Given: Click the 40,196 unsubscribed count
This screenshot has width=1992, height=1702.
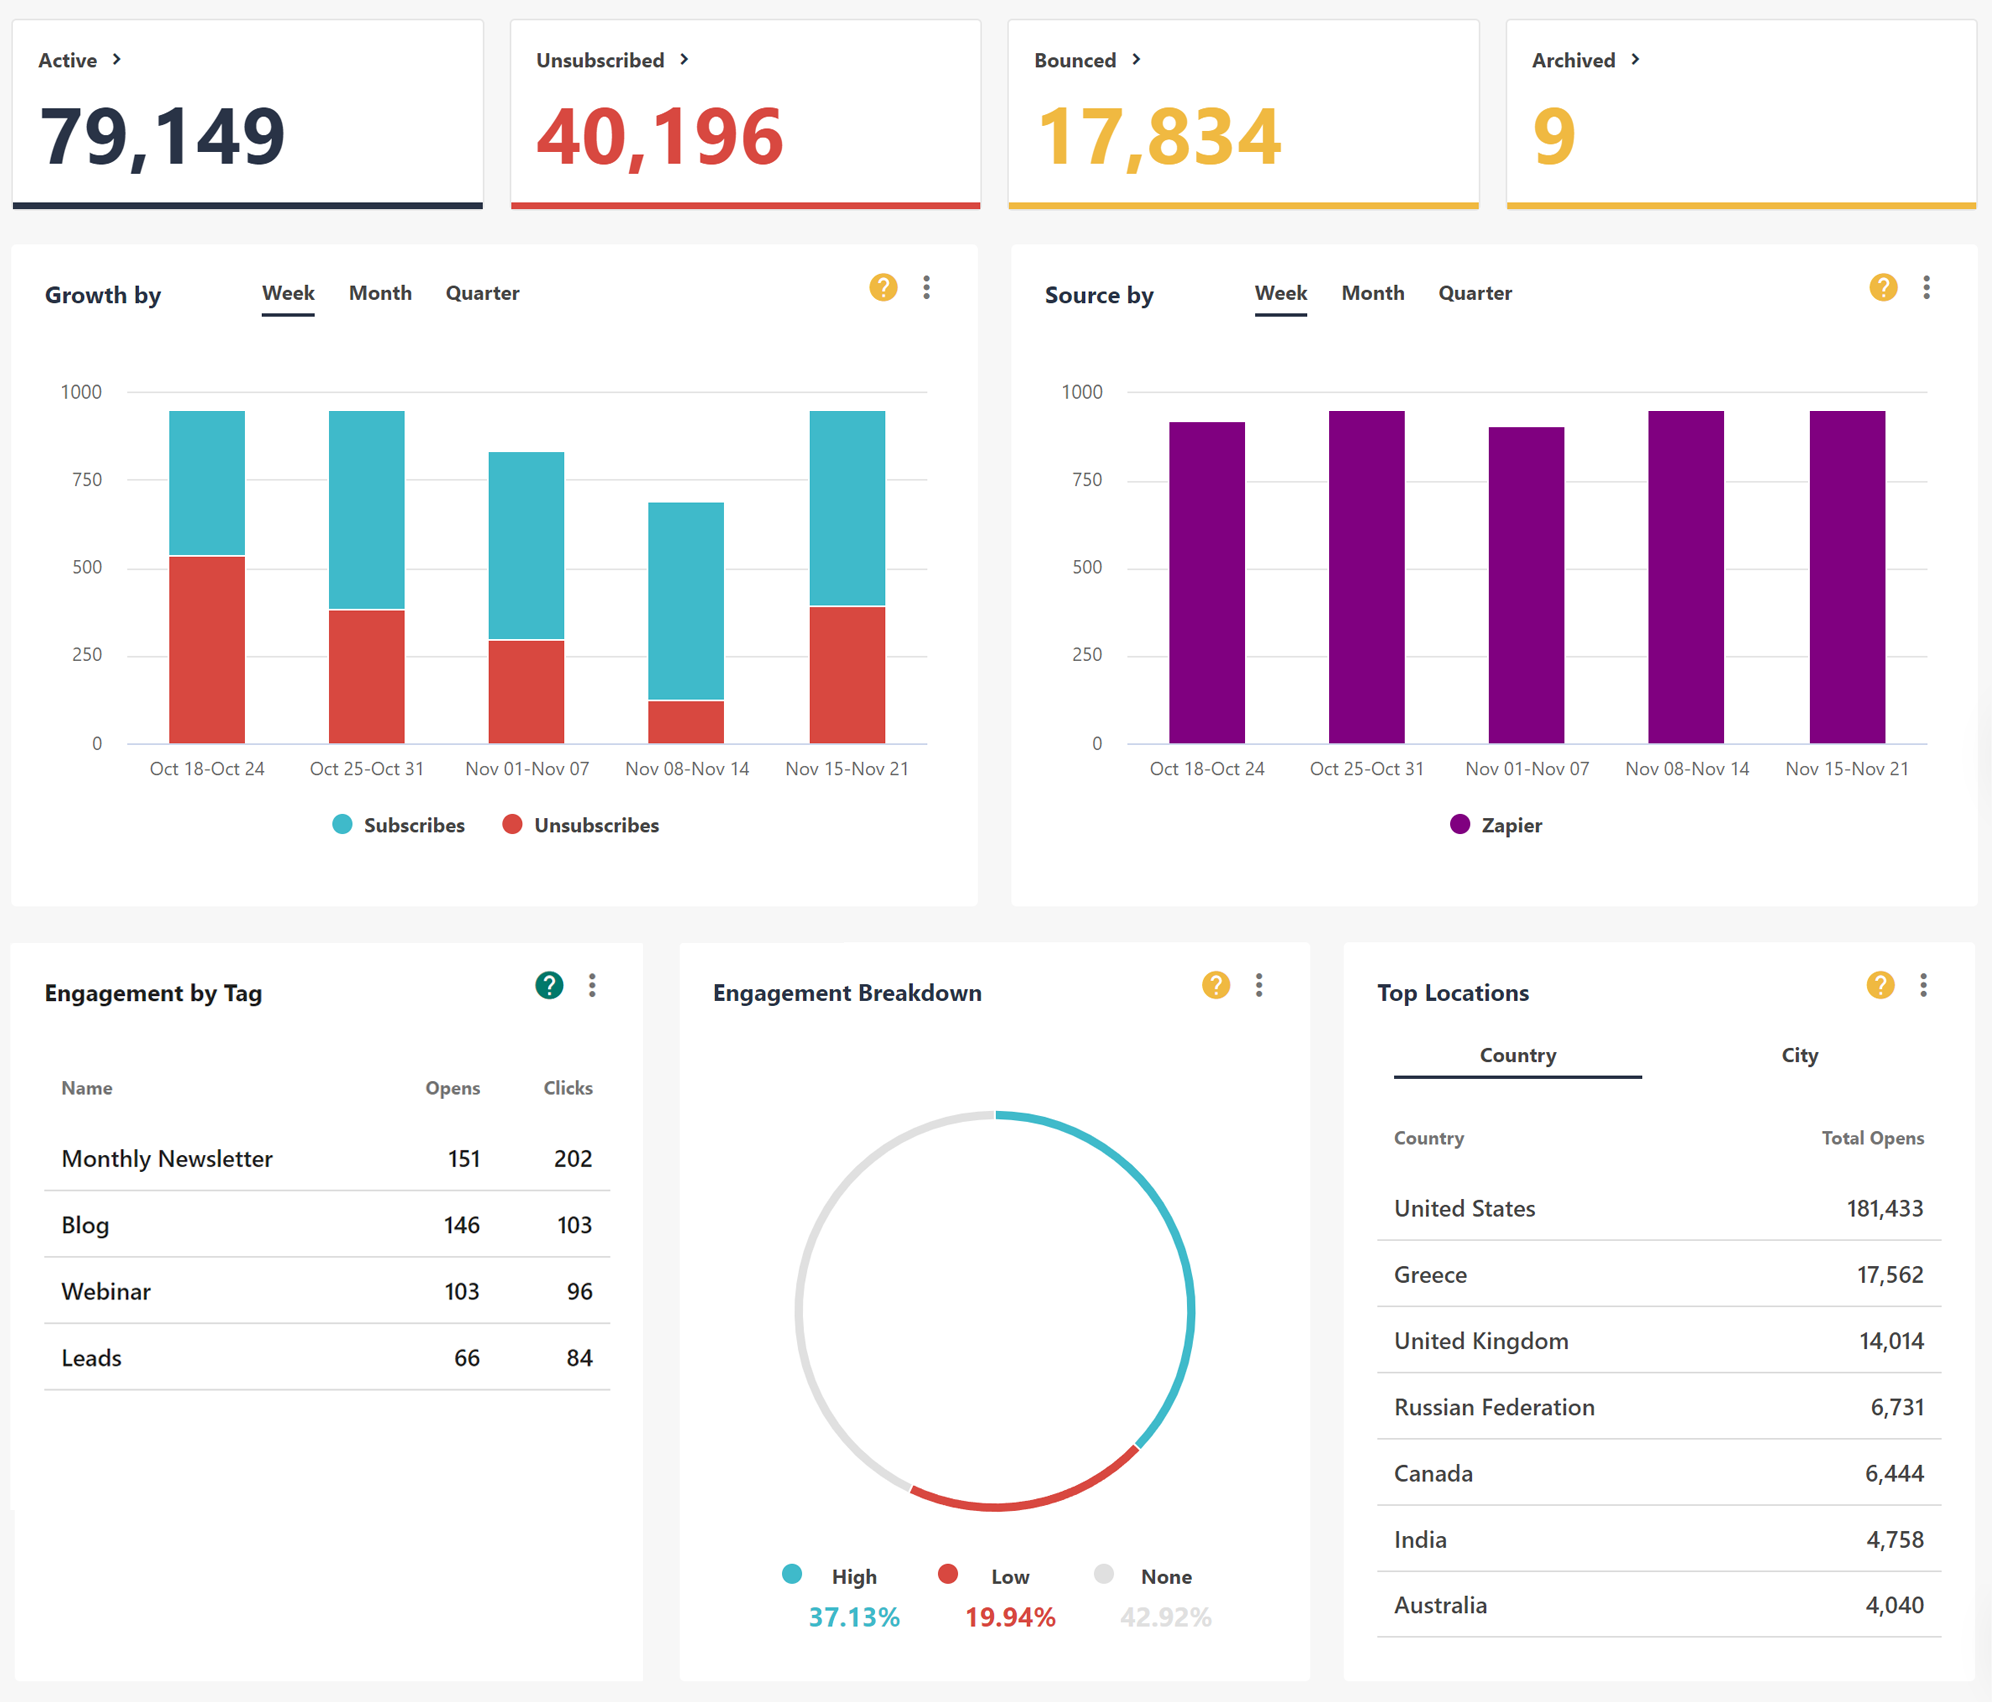Looking at the screenshot, I should 660,136.
